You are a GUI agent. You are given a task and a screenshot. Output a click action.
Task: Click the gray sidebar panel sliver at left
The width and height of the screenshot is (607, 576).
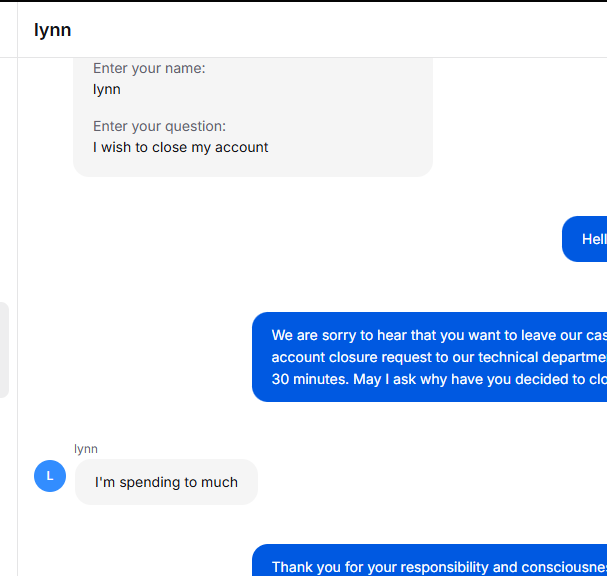coord(4,350)
